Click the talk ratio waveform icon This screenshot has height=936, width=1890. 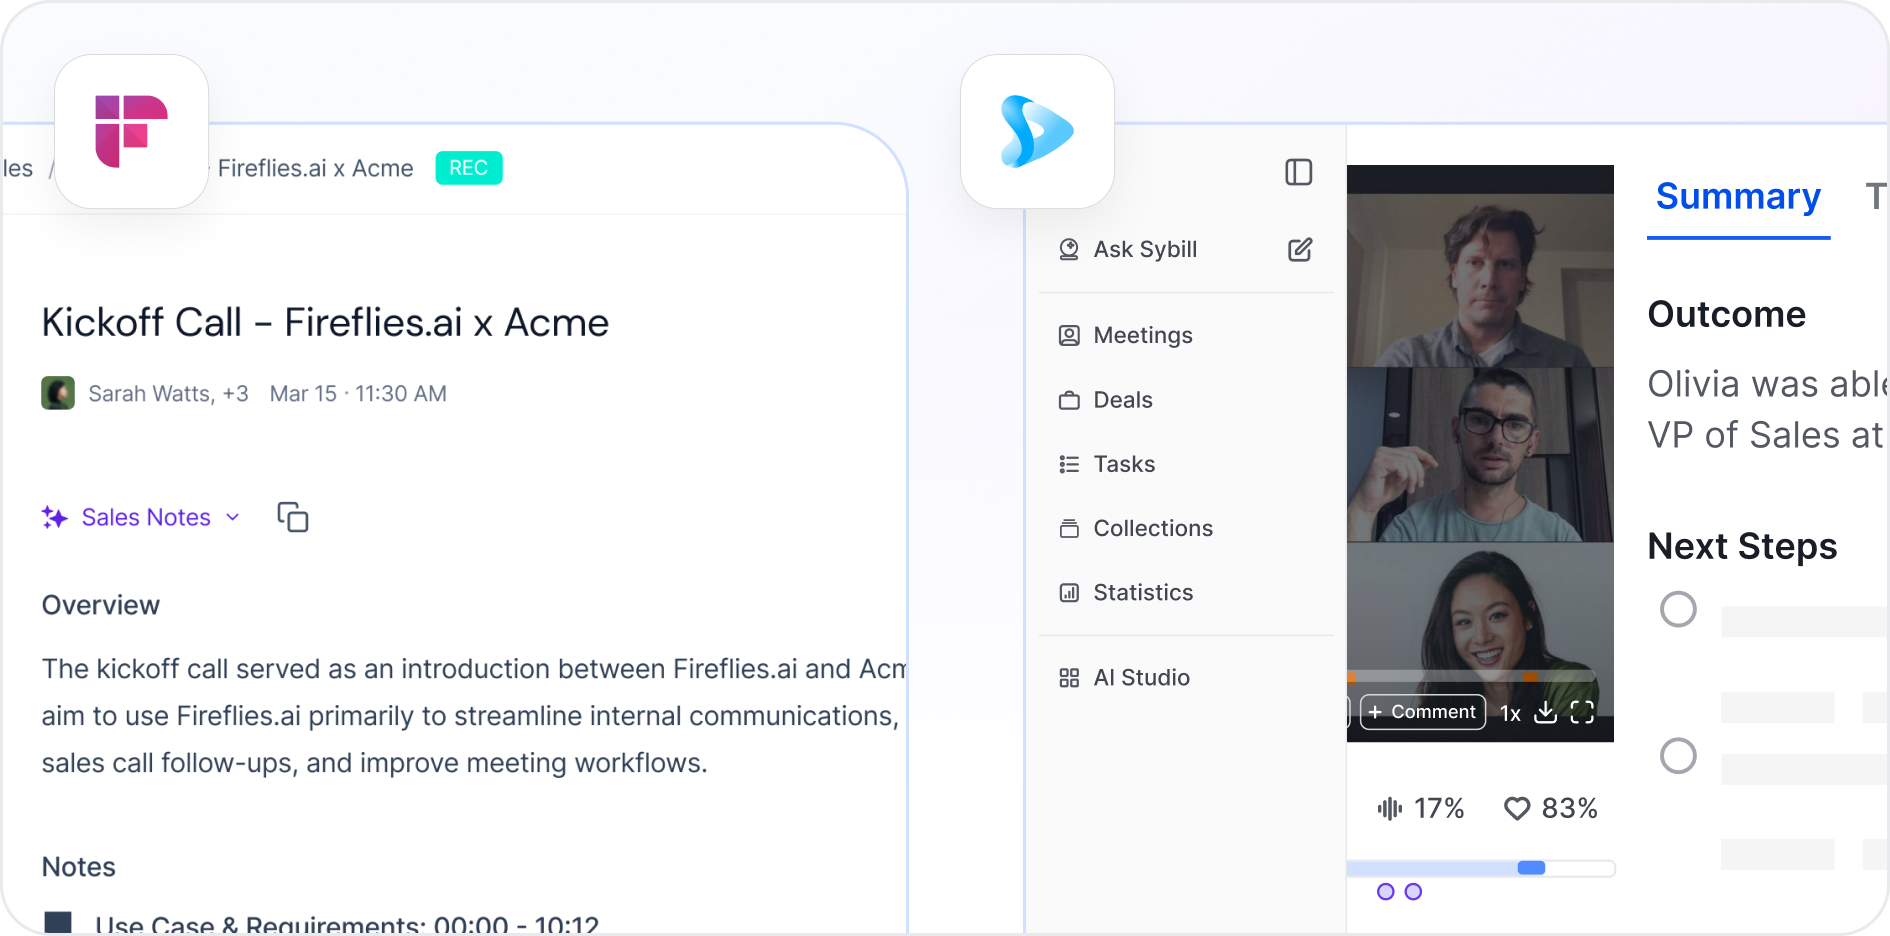(1390, 808)
